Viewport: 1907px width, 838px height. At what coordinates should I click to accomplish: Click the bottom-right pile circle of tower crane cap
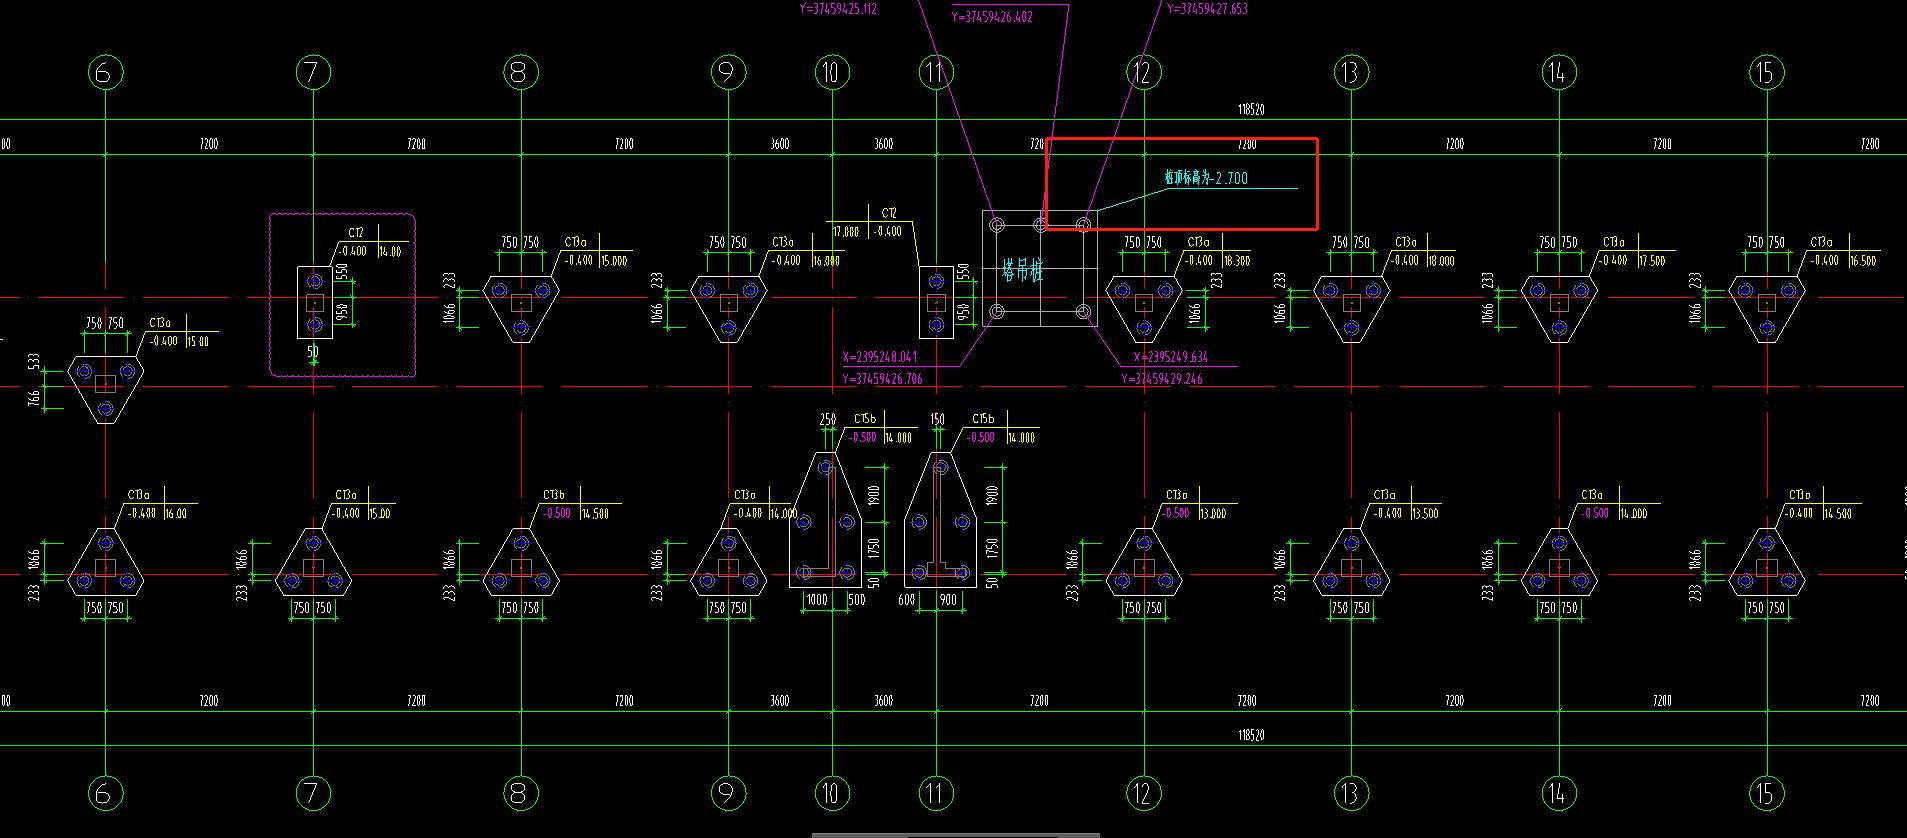[1083, 312]
